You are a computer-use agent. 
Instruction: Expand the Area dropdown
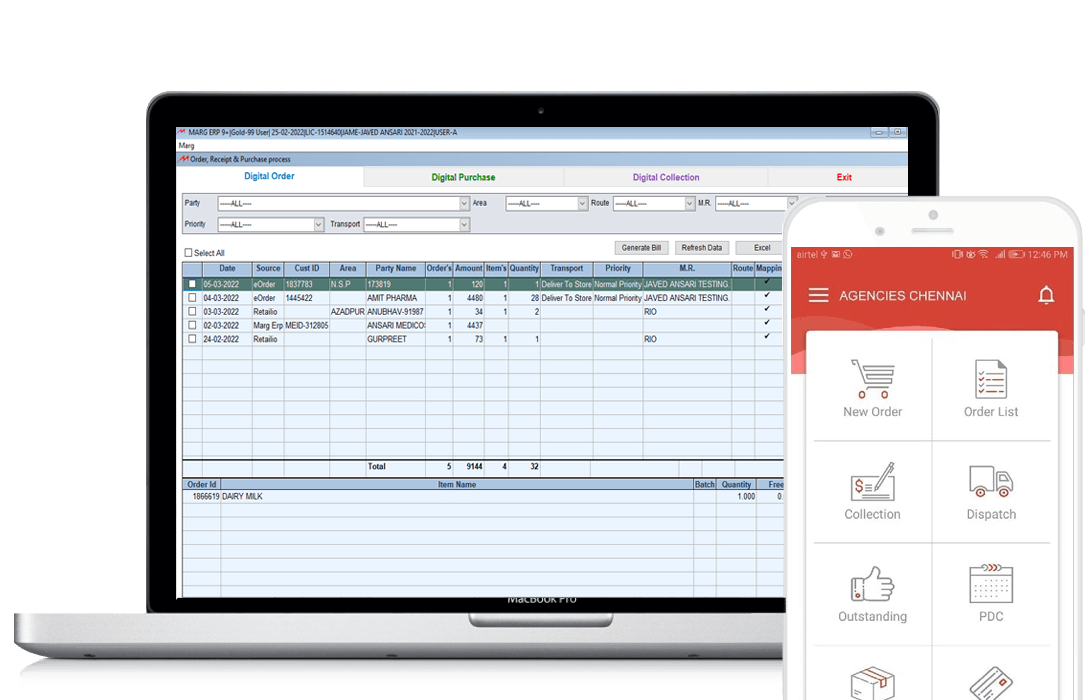(x=582, y=204)
